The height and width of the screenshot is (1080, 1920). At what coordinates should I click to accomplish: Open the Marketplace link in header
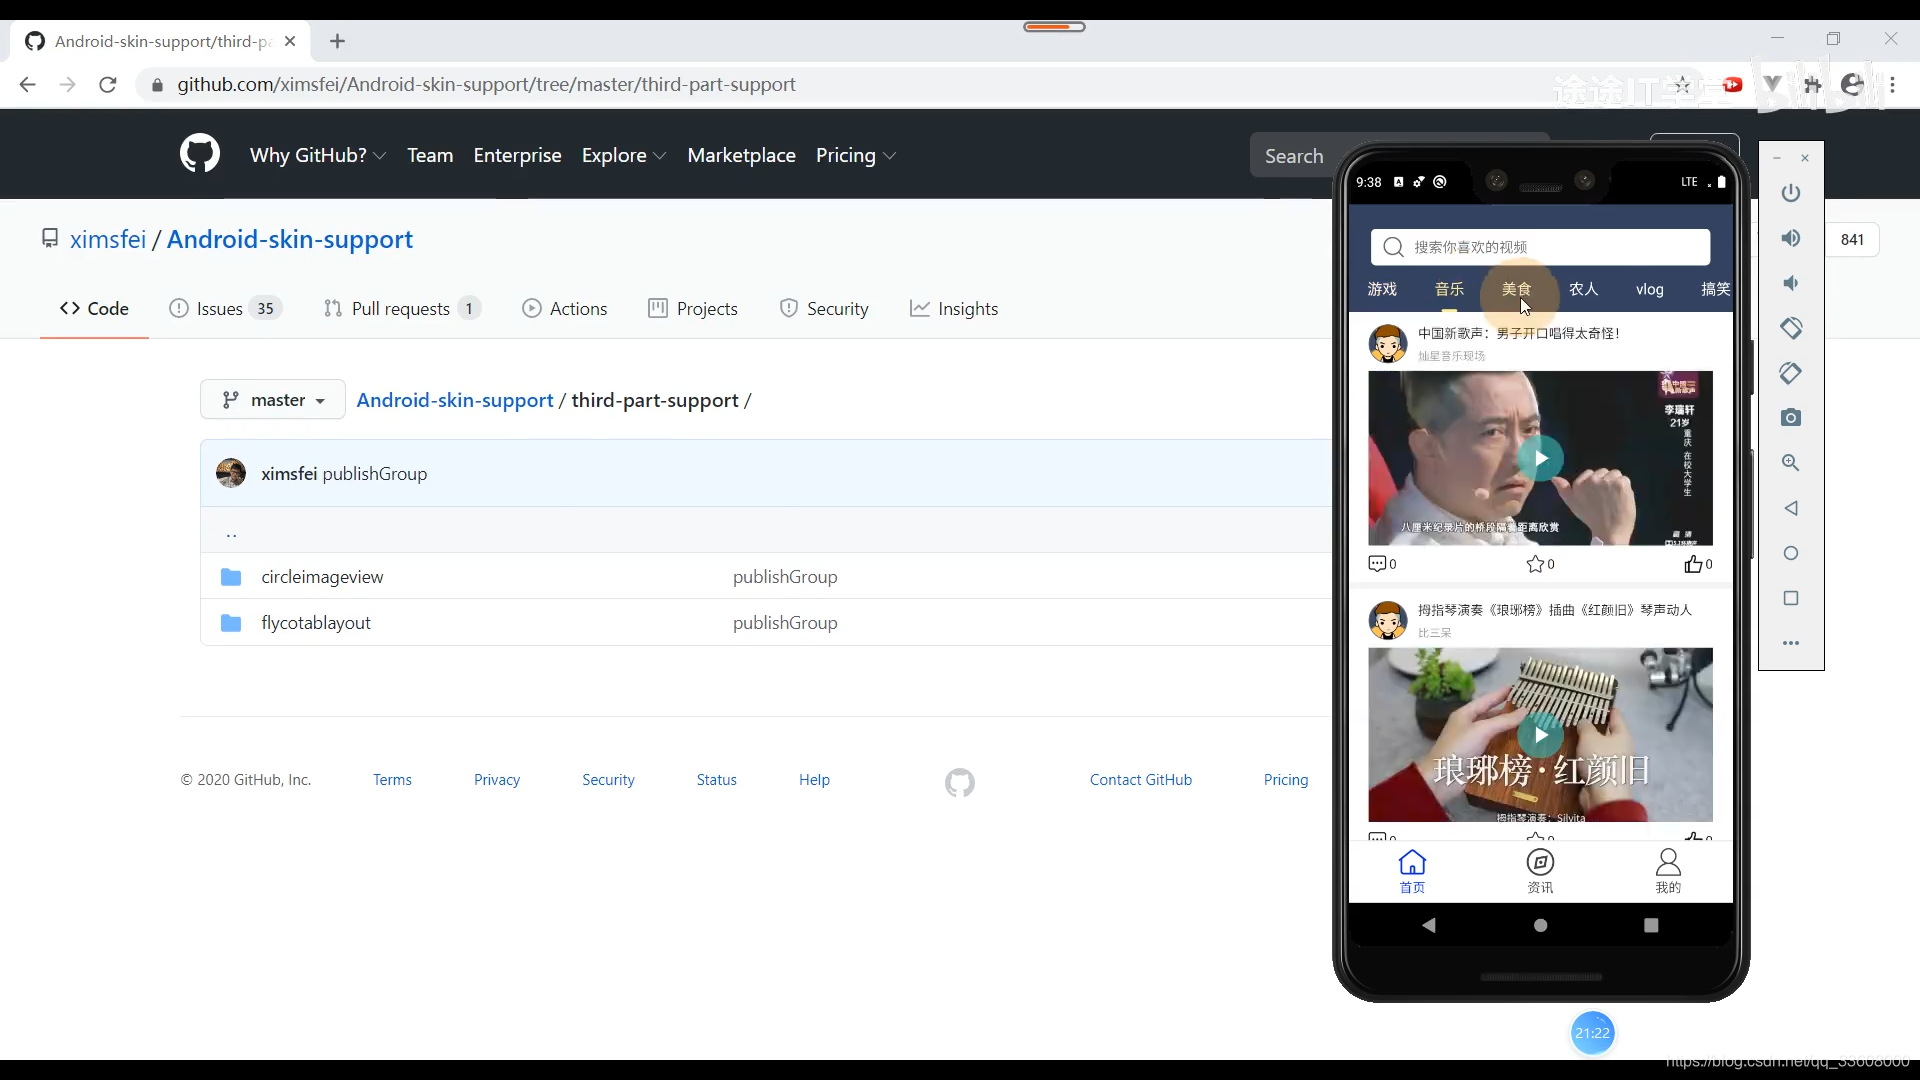coord(741,155)
